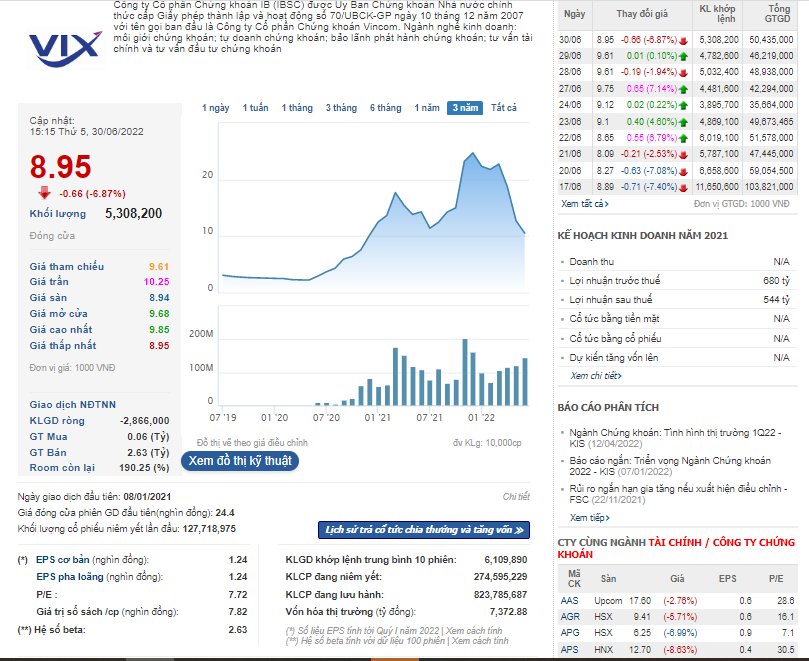Viewport: 809px width, 661px height.
Task: Open 'Ngành Chứng khoán: Tình hình thị trường 1Q22' report
Action: 675,438
